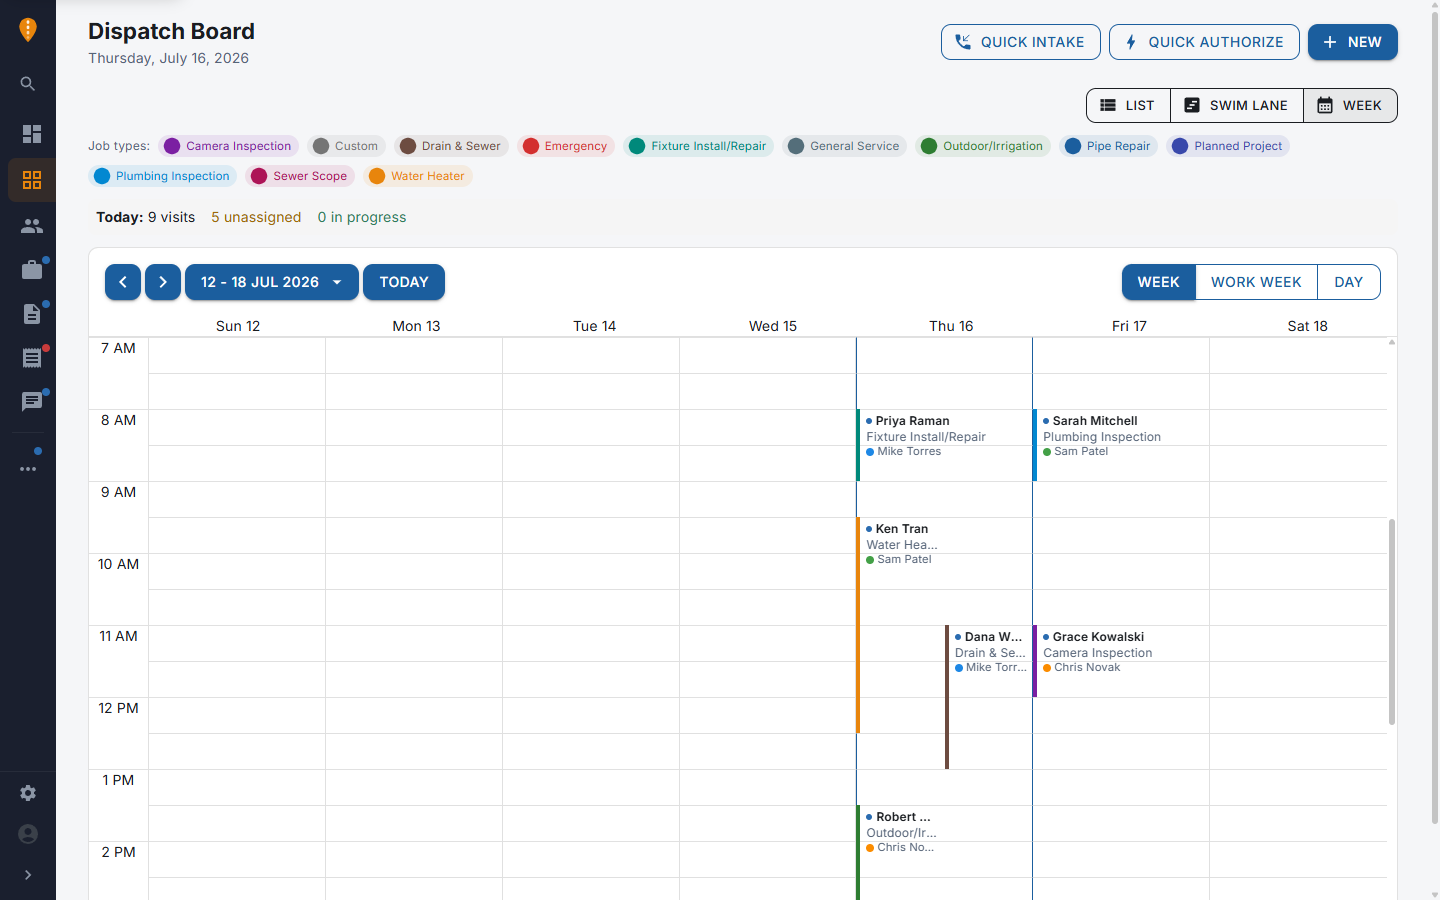Toggle General Service job type chip
1440x900 pixels.
click(845, 146)
